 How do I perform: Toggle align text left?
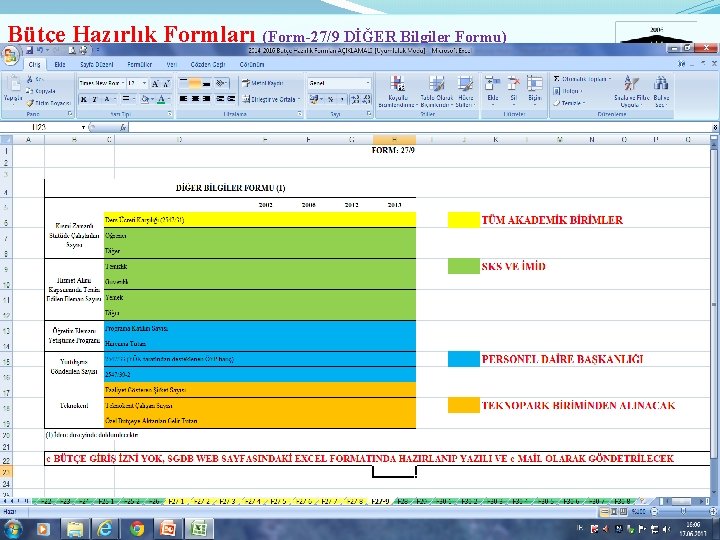(184, 99)
